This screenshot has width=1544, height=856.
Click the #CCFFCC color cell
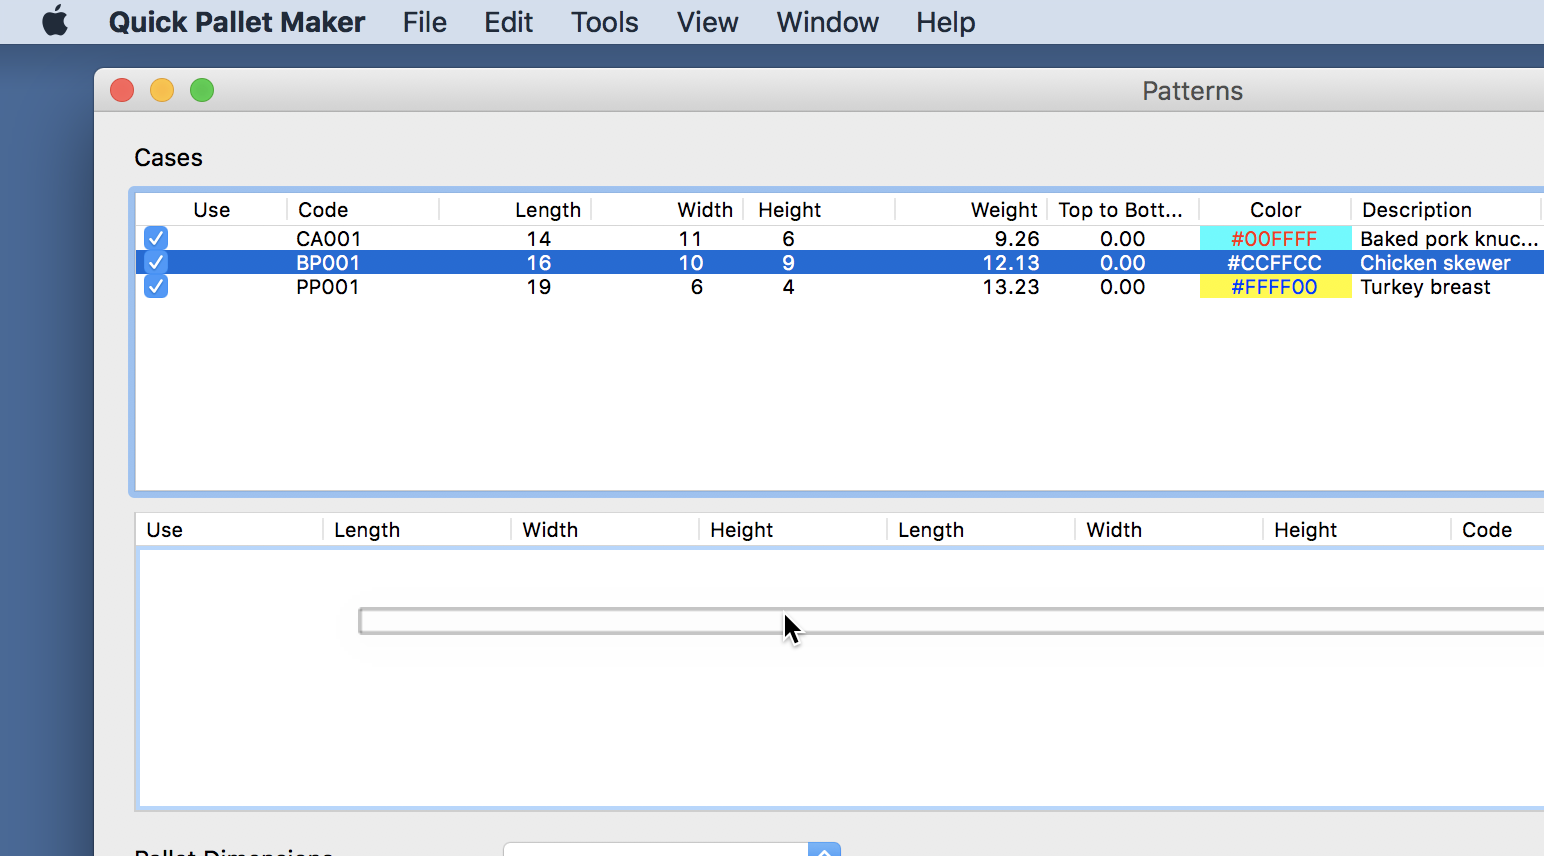pyautogui.click(x=1275, y=262)
